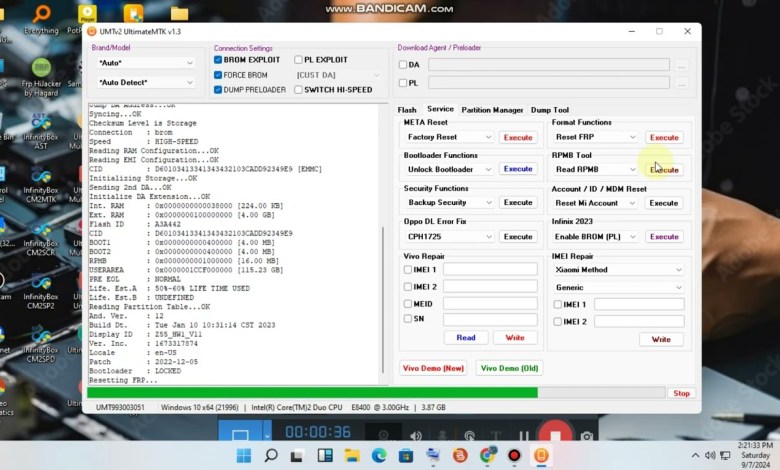
Task: Expand Backup Security dropdown
Action: pyautogui.click(x=449, y=202)
